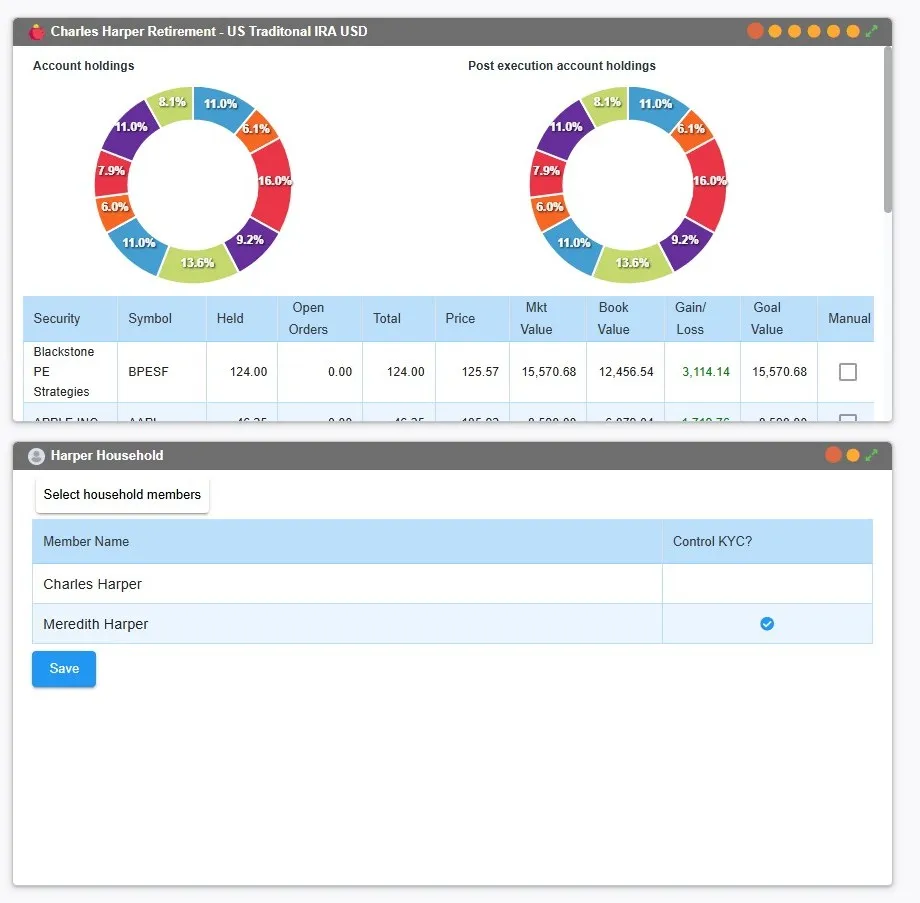Uncheck Control KYC for Meredith Harper
Viewport: 920px width, 903px height.
767,624
